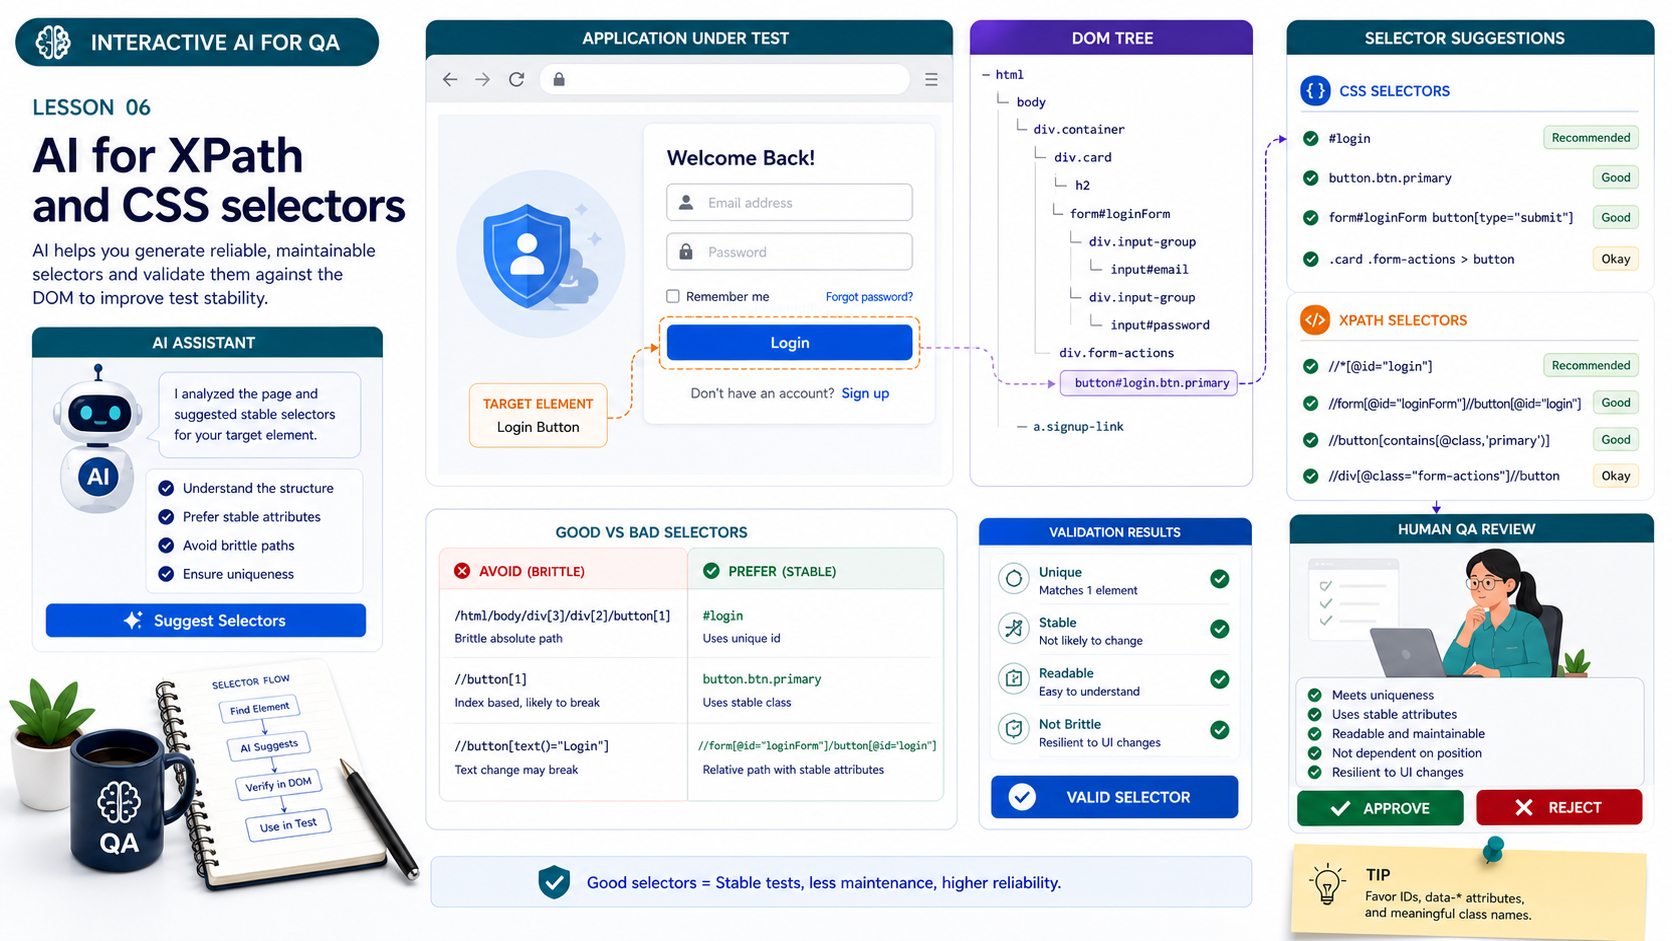Click the padlock icon in the address bar

(559, 79)
